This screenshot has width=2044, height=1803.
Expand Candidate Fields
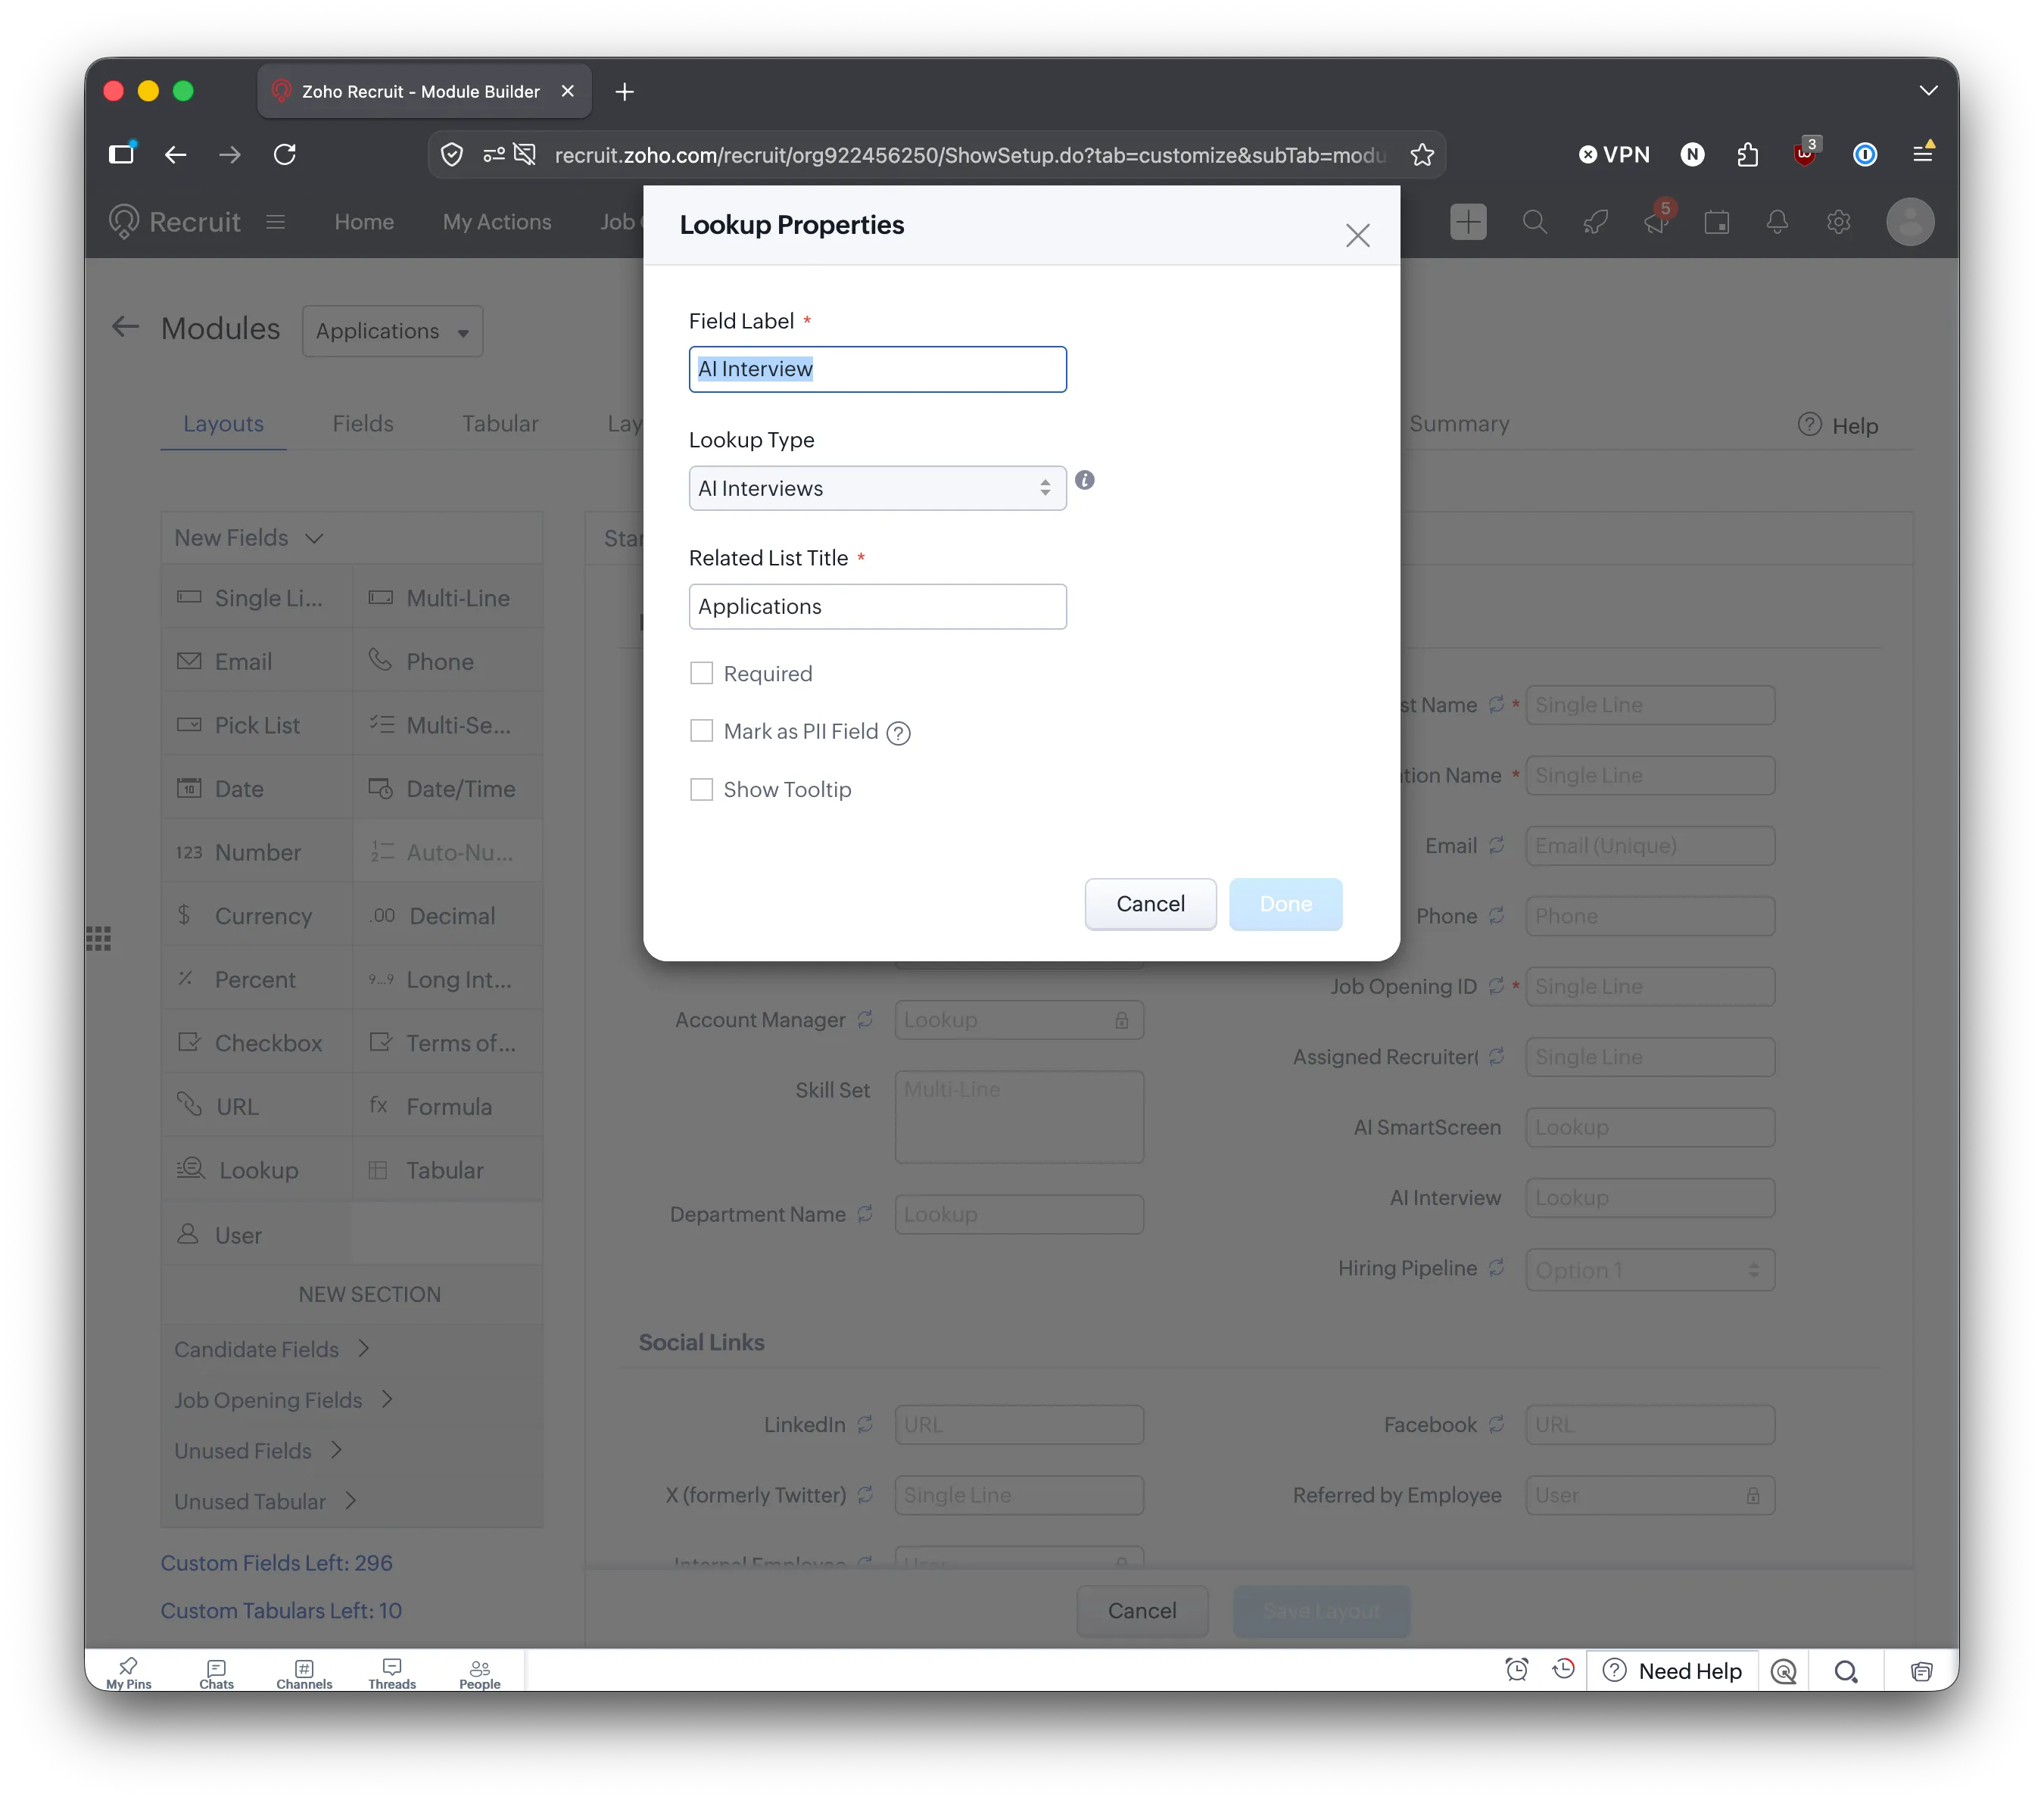(x=272, y=1349)
